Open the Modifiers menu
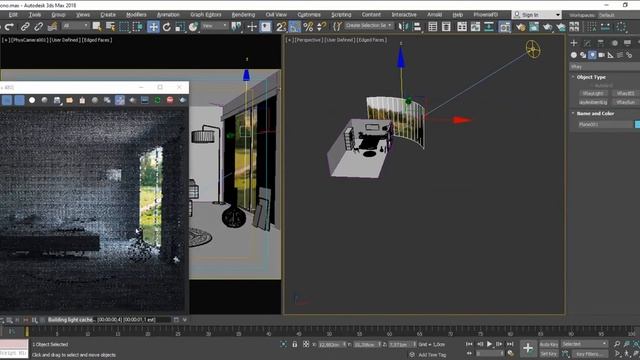Viewport: 640px width, 360px height. click(136, 15)
